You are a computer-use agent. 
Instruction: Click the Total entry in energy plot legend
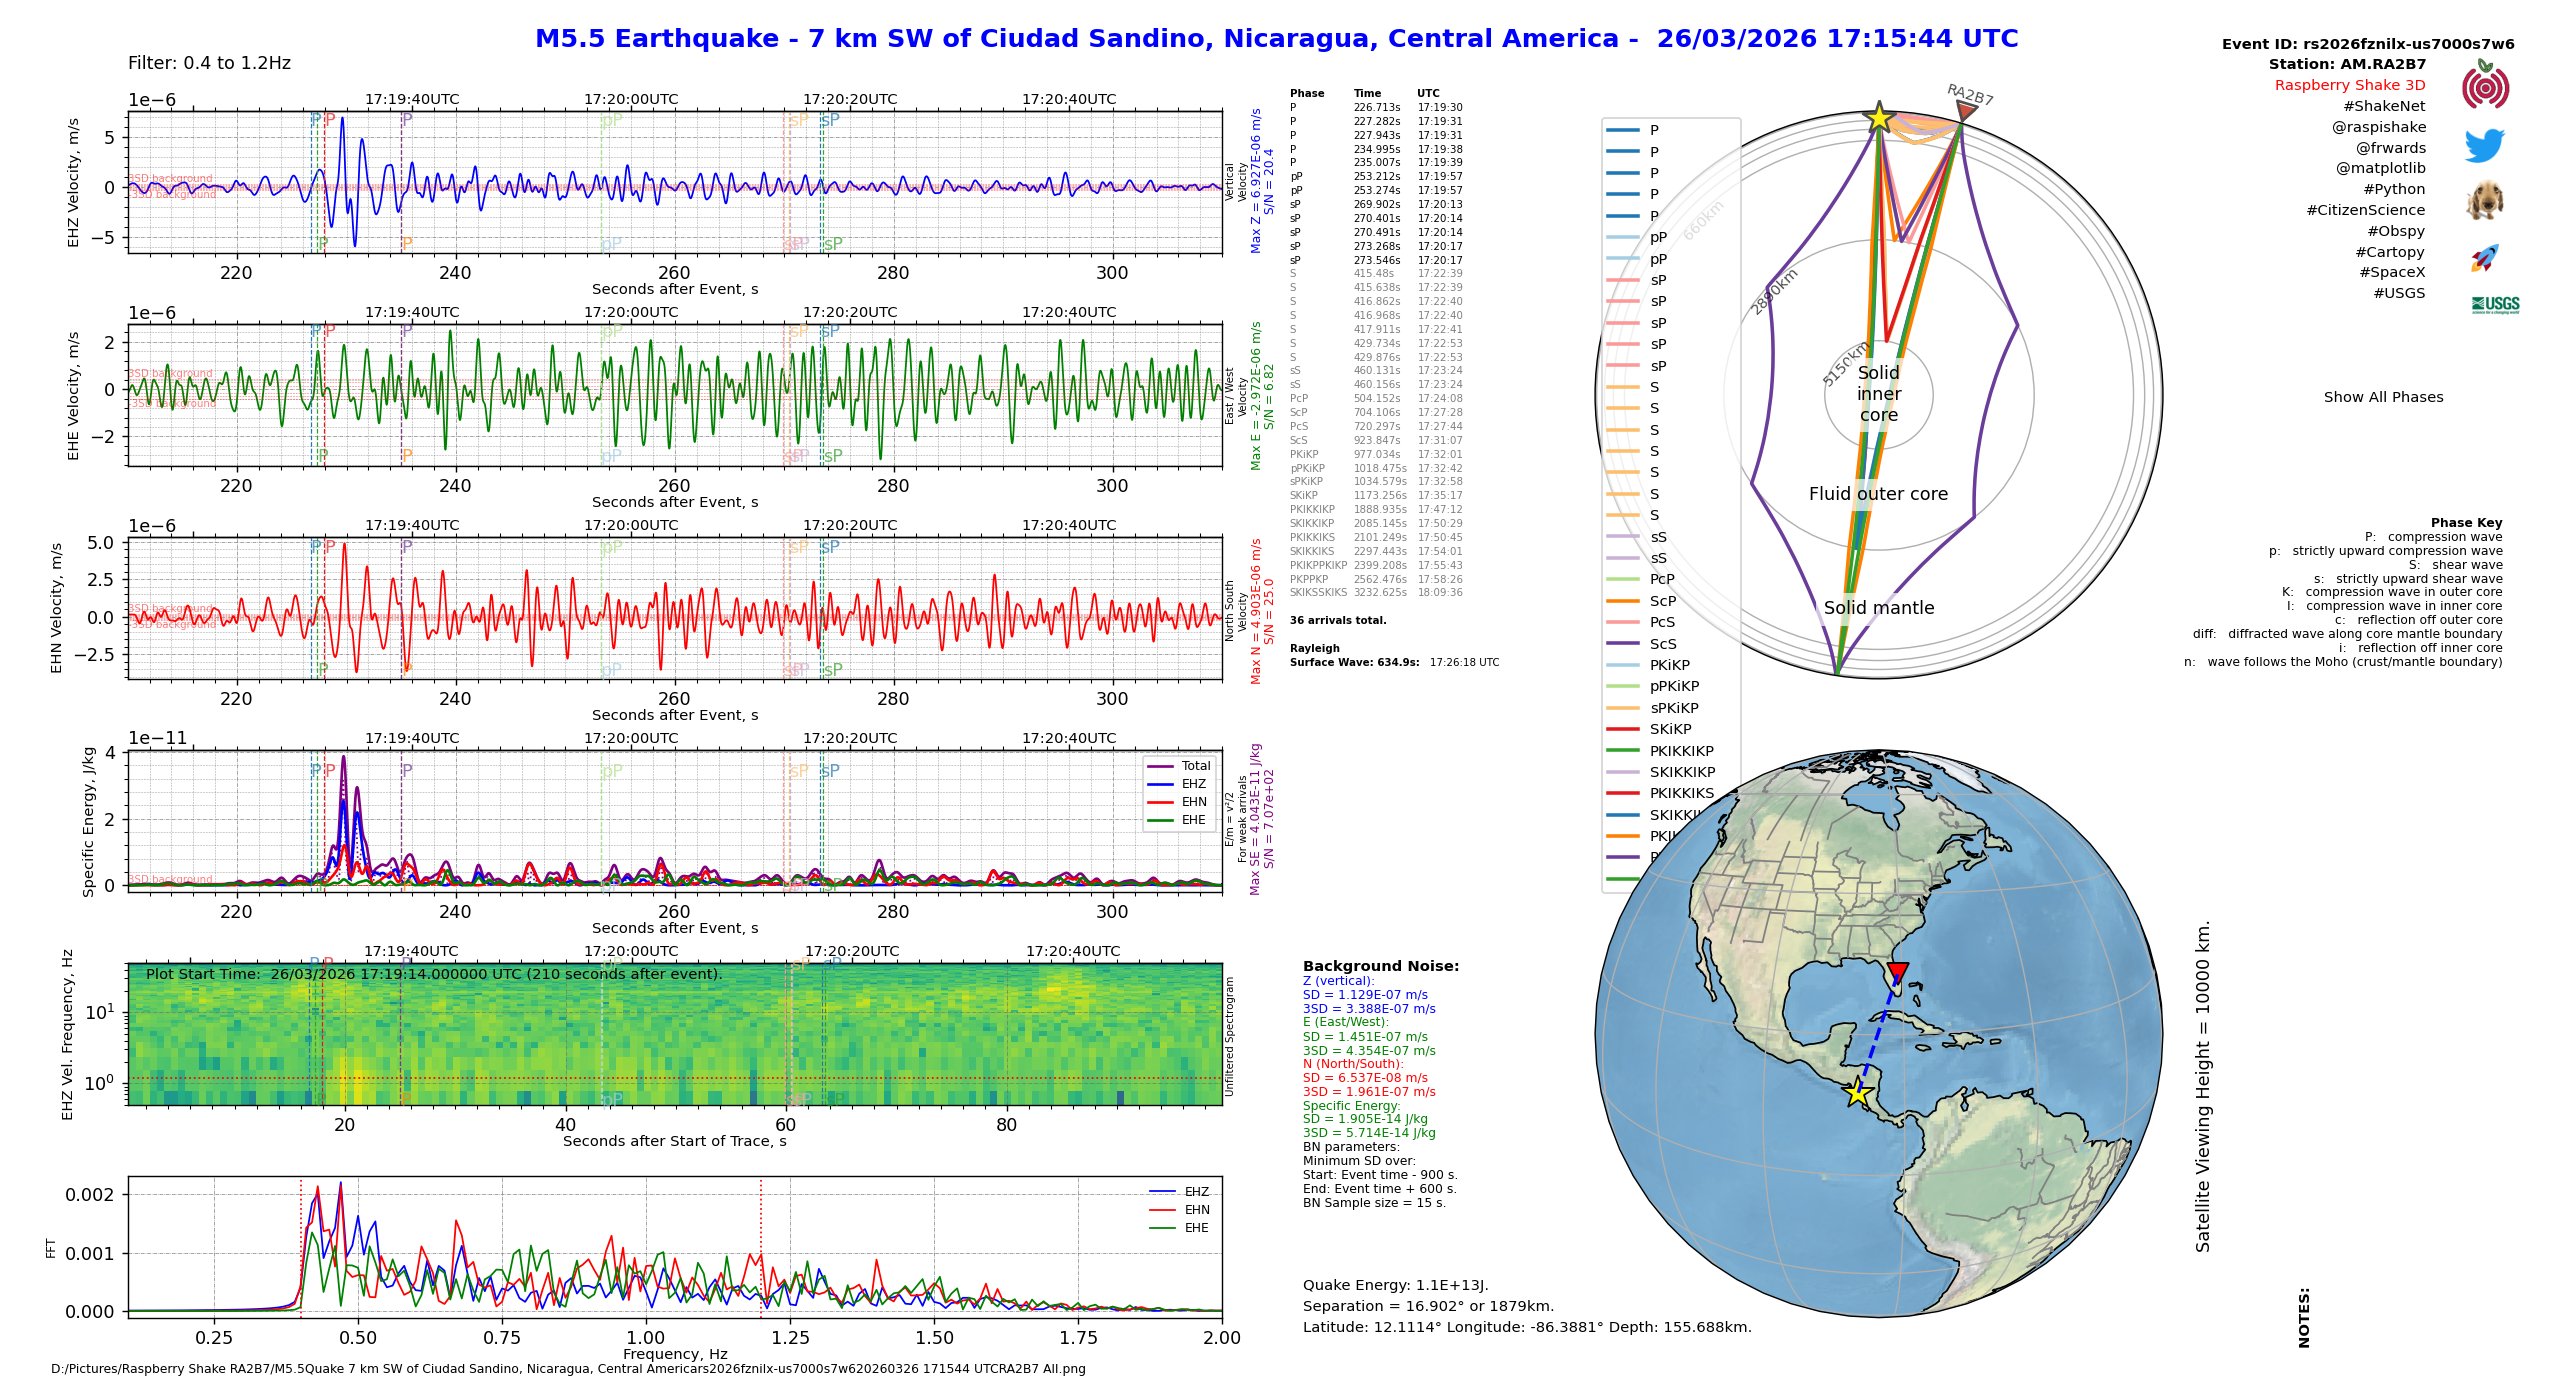pos(1194,766)
